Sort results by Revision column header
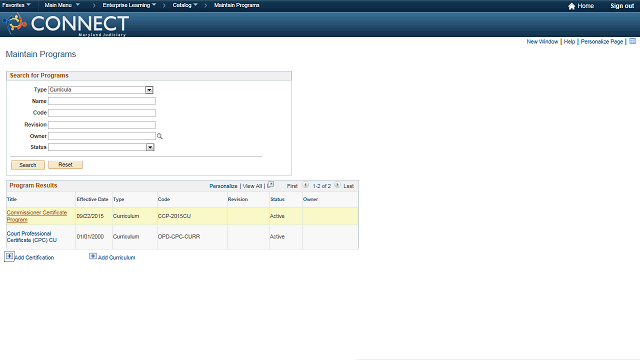The width and height of the screenshot is (640, 360). point(238,199)
